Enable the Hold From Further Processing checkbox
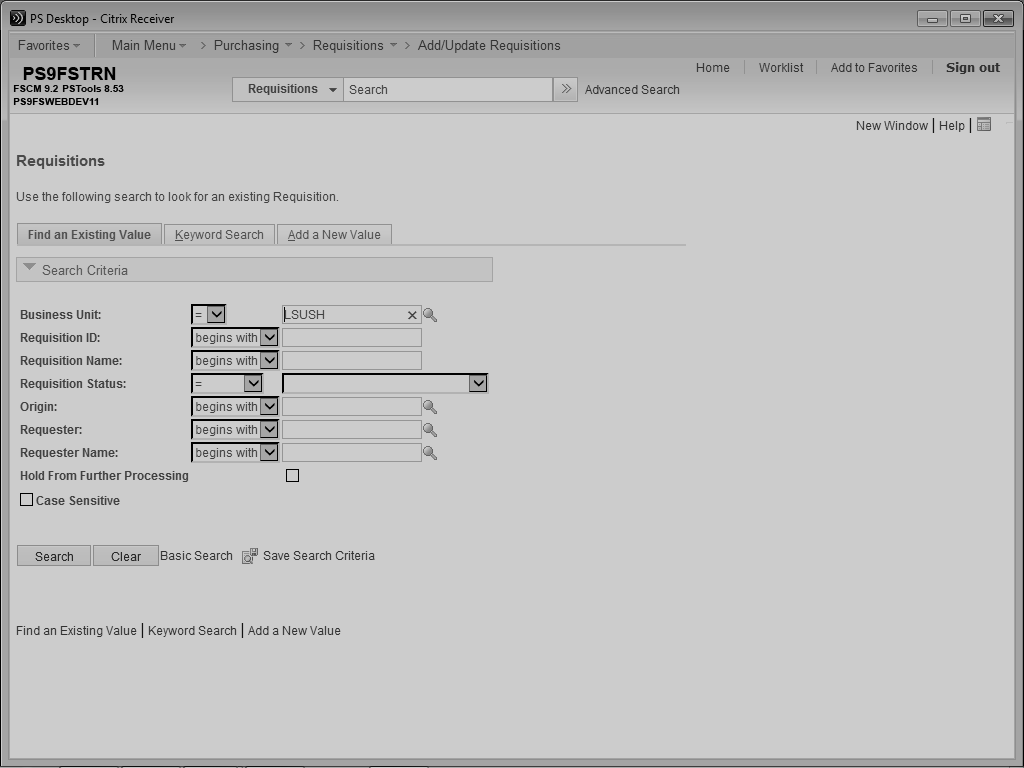This screenshot has height=768, width=1024. (x=292, y=476)
